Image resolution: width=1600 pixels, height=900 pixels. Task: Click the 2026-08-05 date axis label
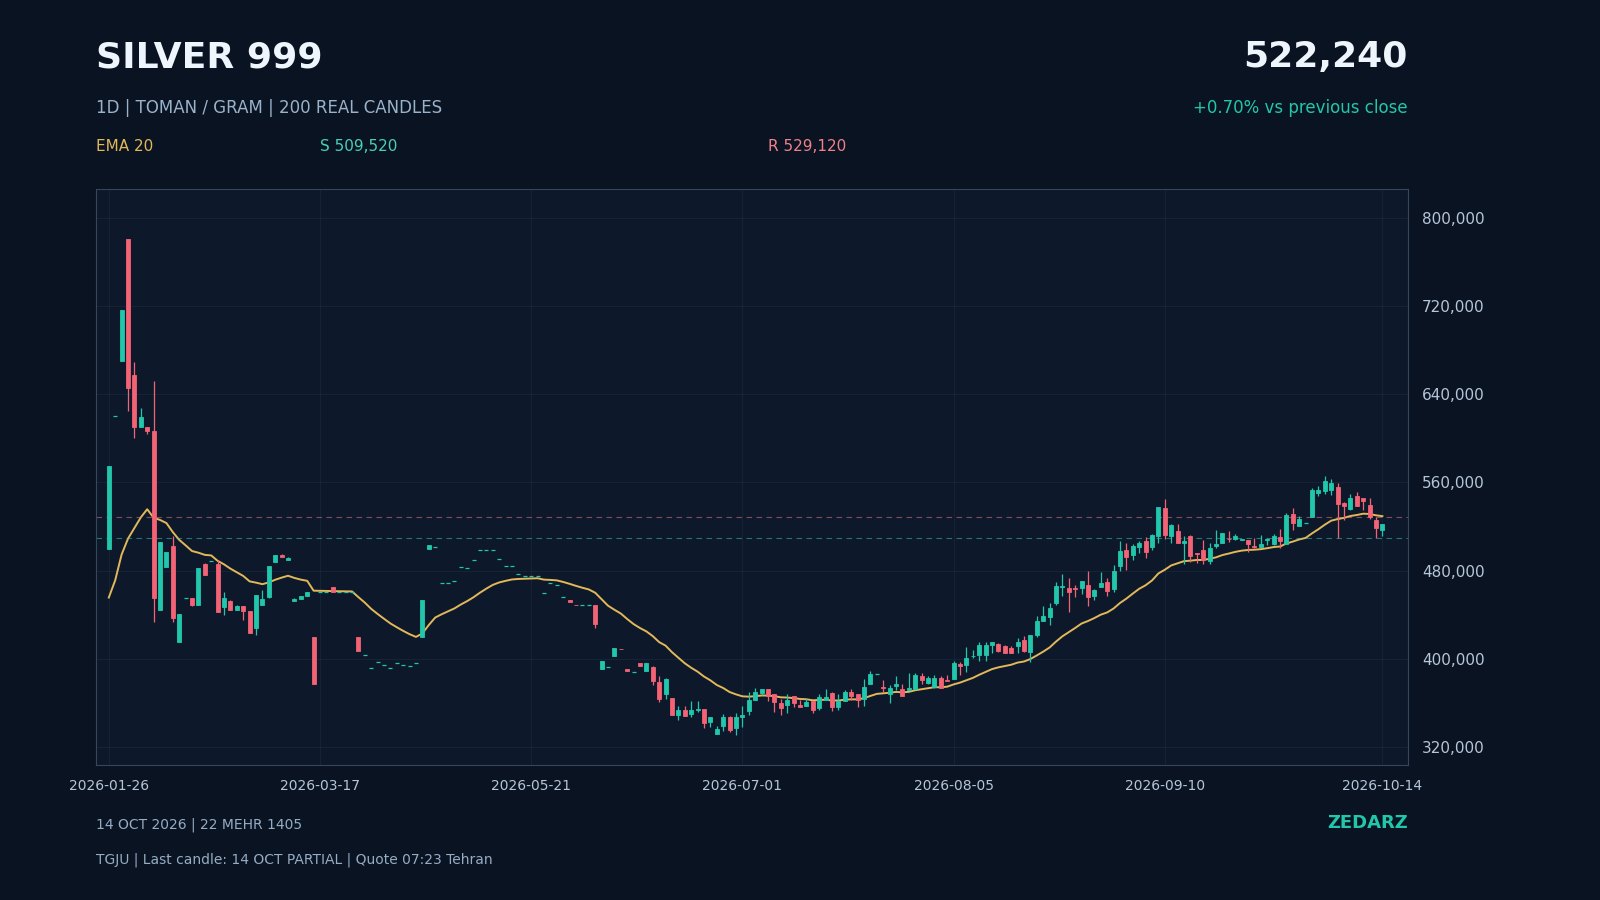954,785
